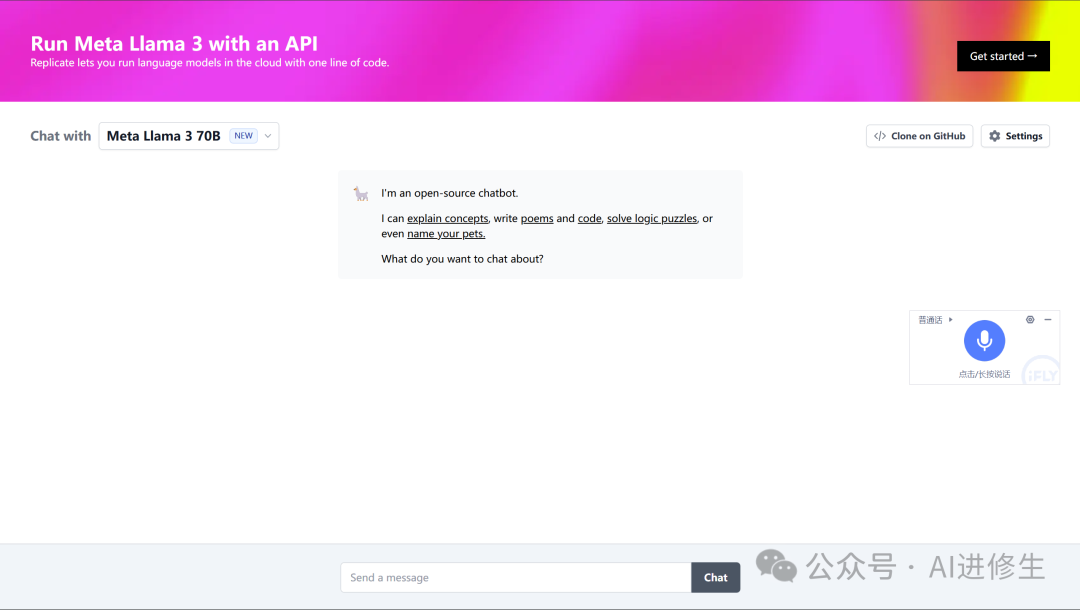Open the voice widget settings gear icon
The height and width of the screenshot is (610, 1080).
point(1030,319)
